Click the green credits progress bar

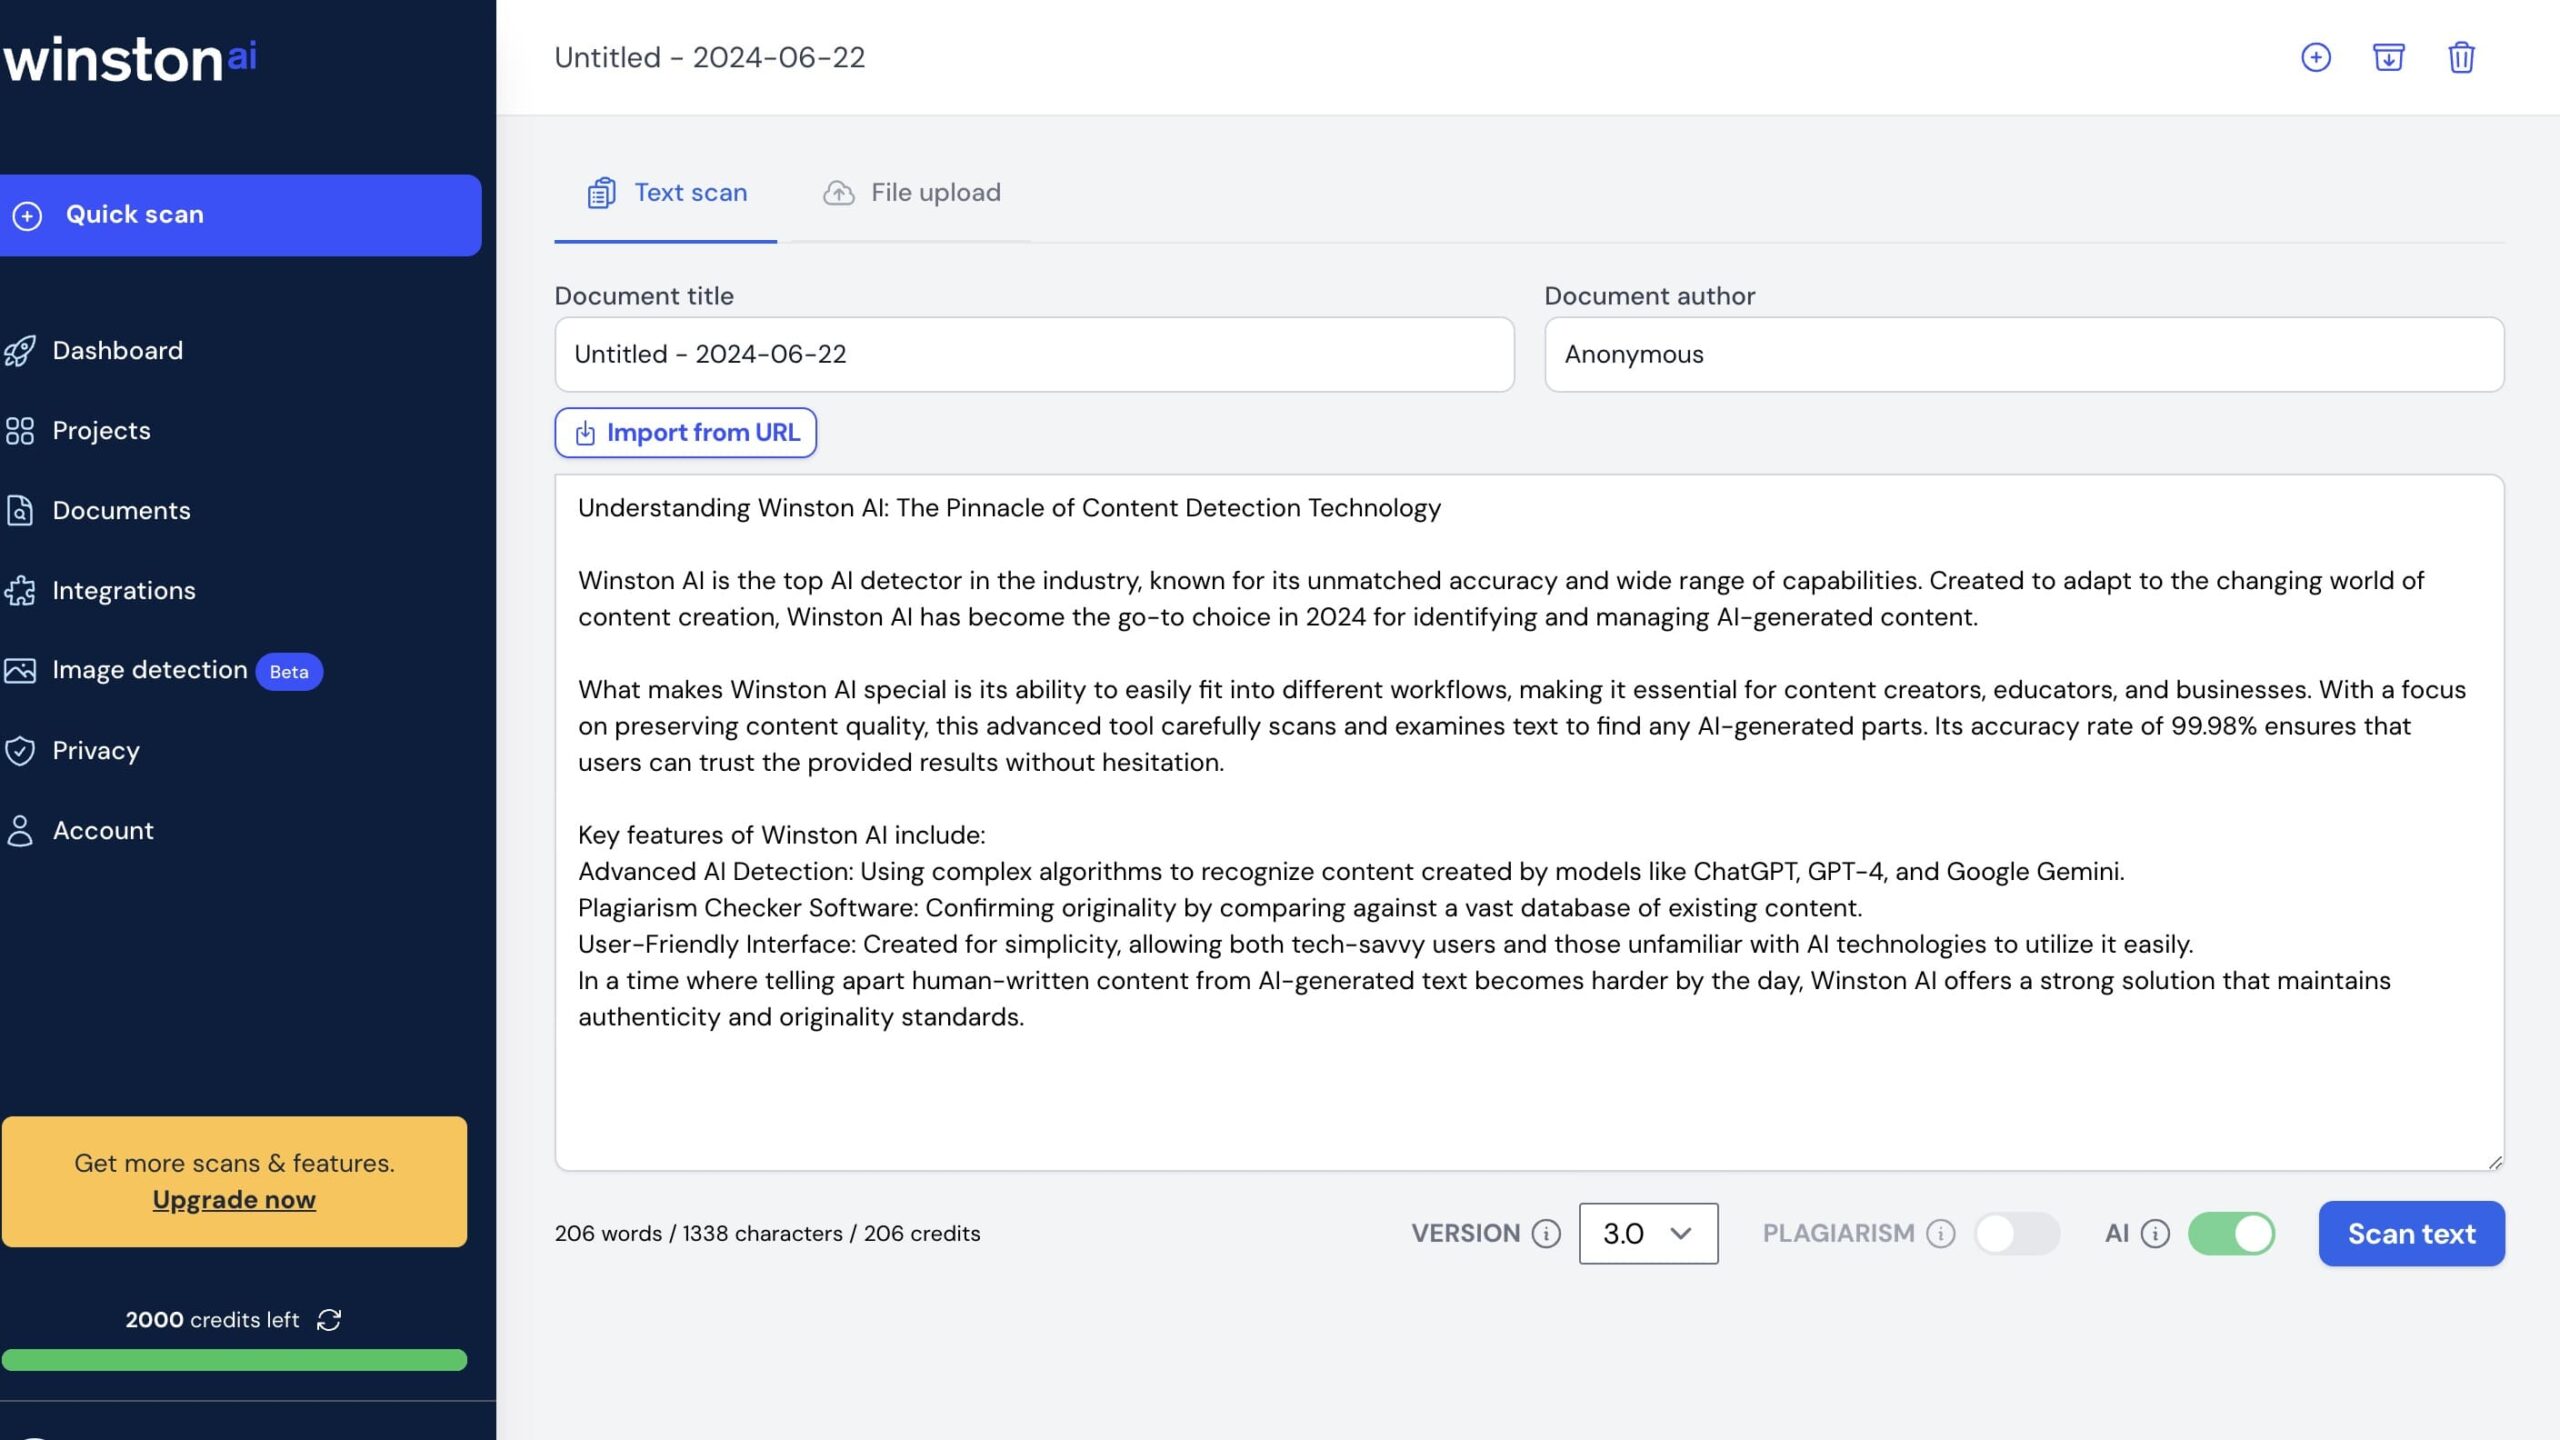(x=234, y=1360)
